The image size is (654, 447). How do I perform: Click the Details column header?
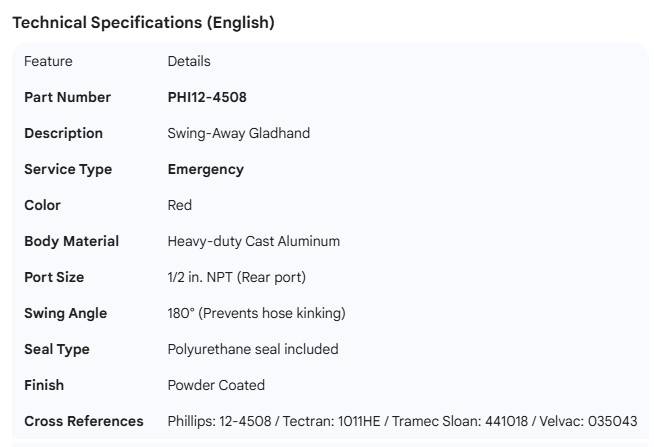(x=189, y=61)
